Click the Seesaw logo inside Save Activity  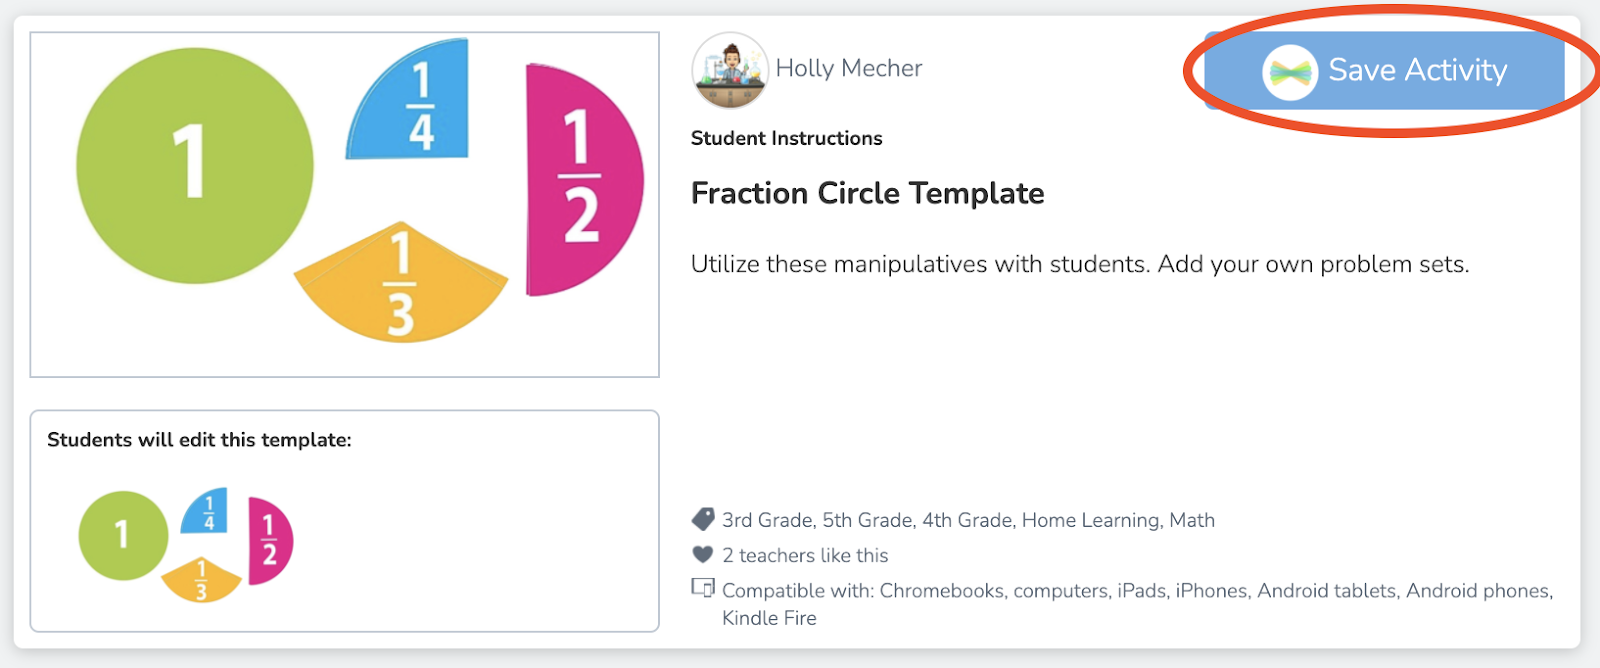[1289, 72]
